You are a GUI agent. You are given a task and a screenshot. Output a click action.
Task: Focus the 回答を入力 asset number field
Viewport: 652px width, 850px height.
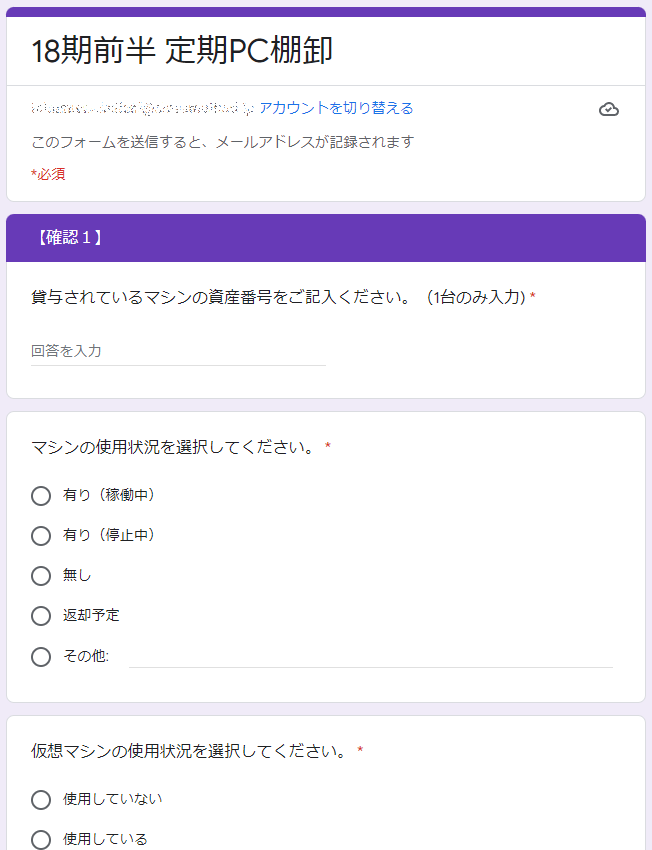pos(178,351)
